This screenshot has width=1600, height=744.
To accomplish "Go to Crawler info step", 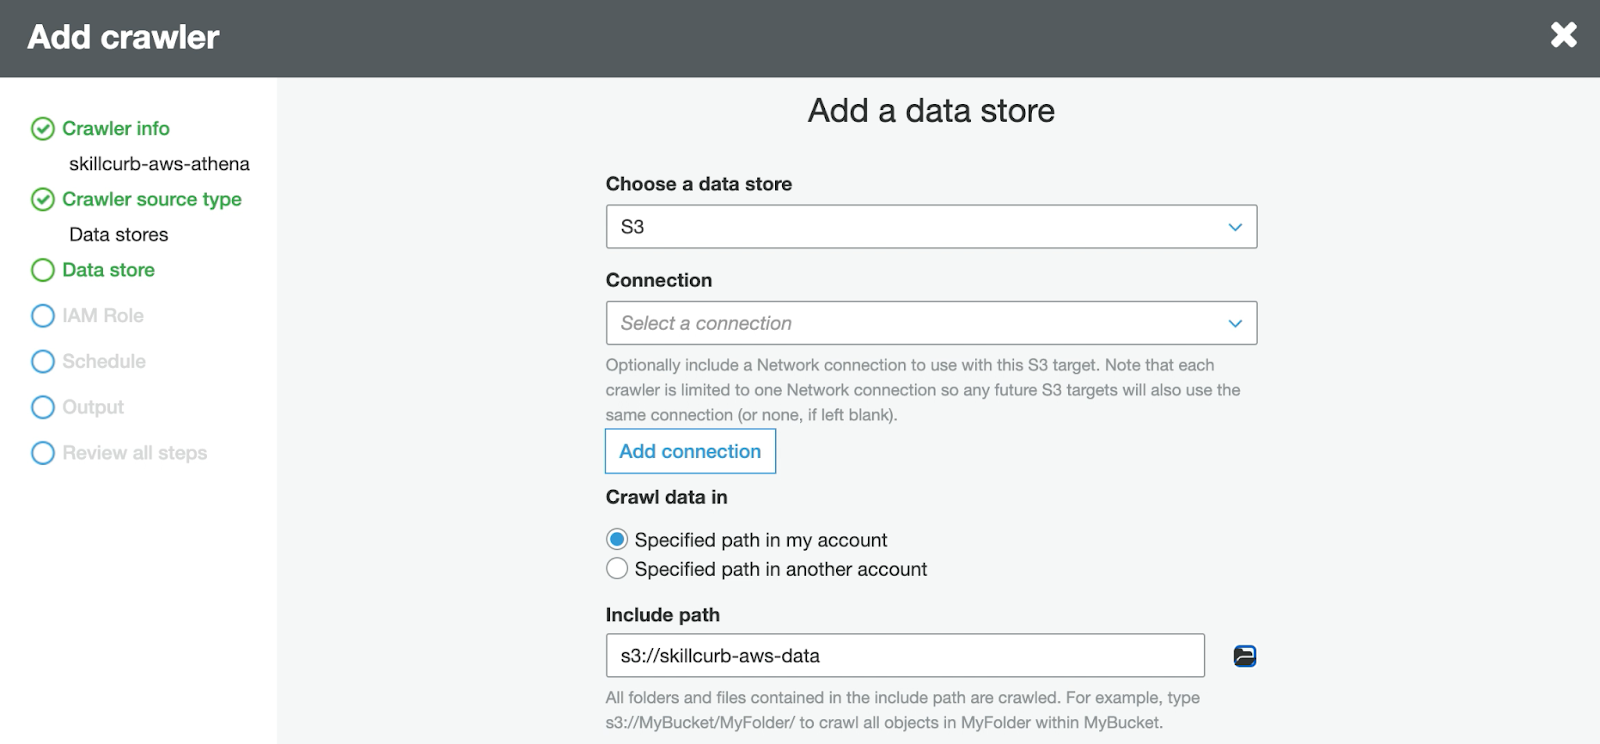I will coord(116,129).
